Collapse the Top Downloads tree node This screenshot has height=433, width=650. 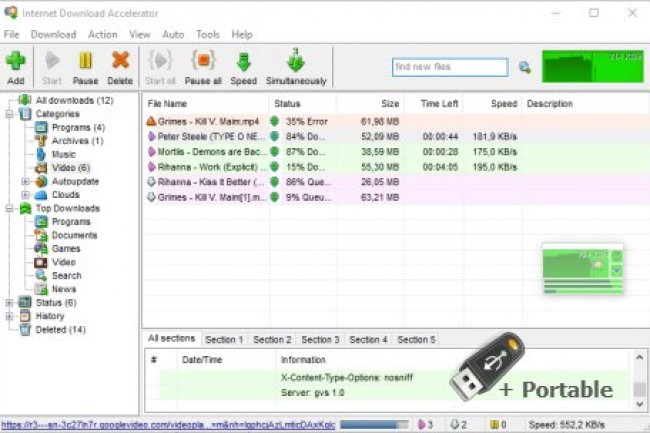(10, 208)
